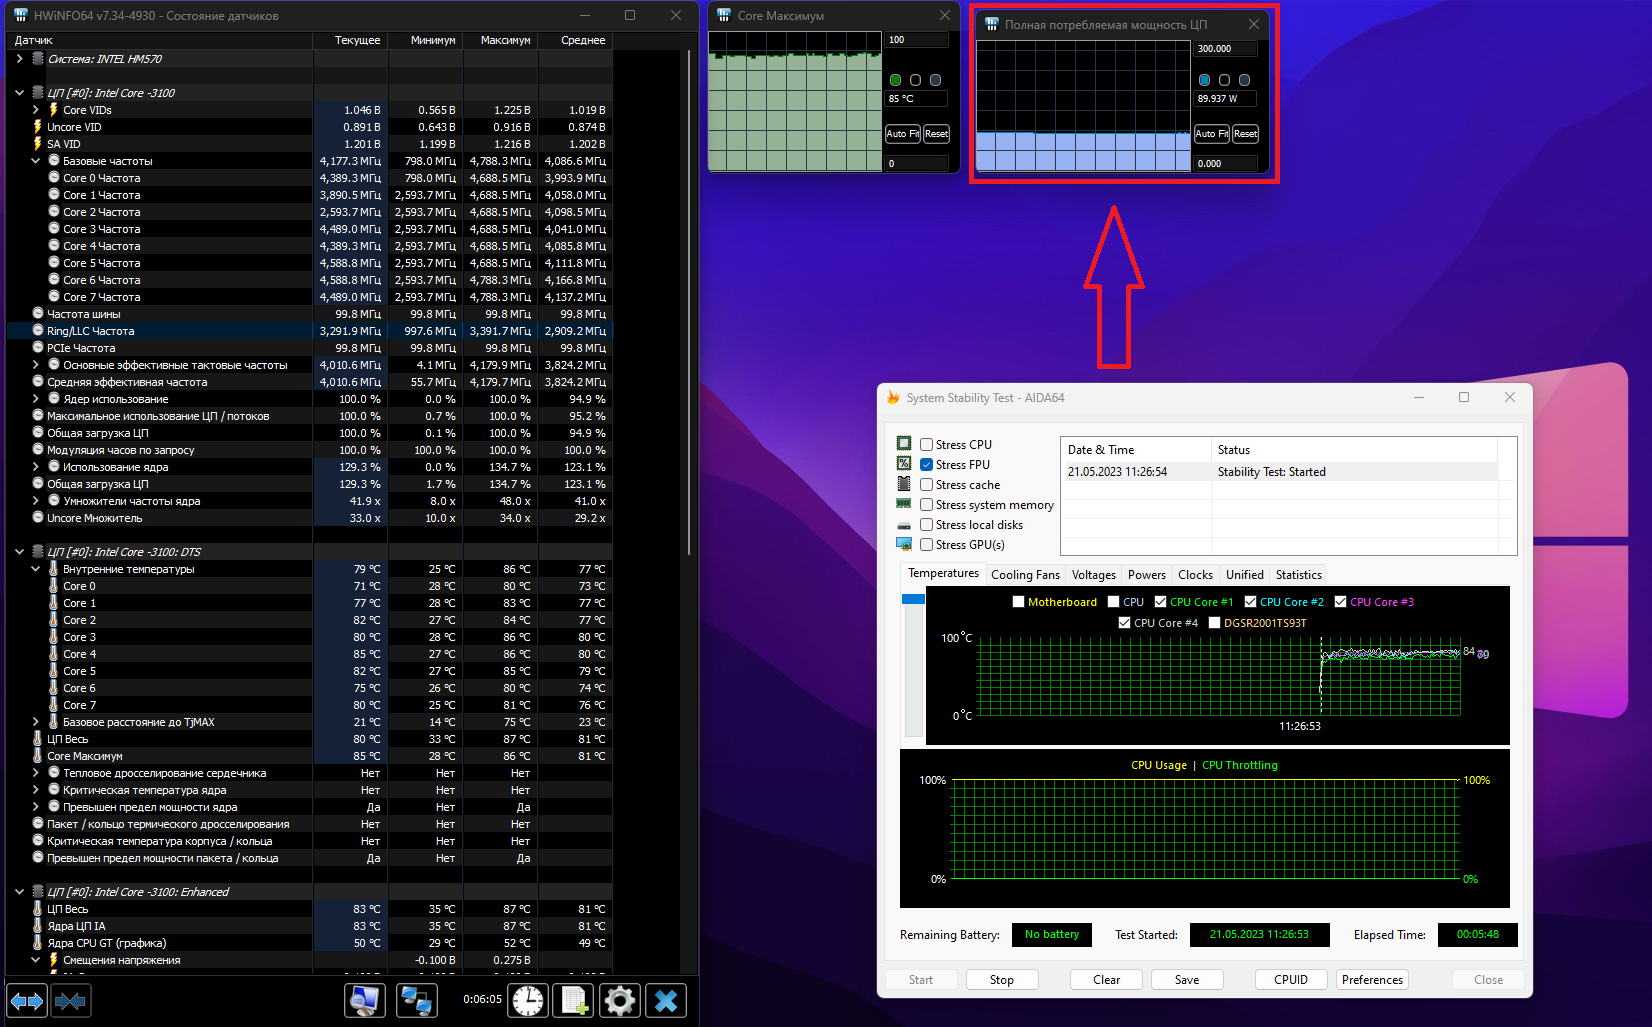Click the Stress GPU monitor icon
This screenshot has width=1652, height=1027.
pos(904,544)
